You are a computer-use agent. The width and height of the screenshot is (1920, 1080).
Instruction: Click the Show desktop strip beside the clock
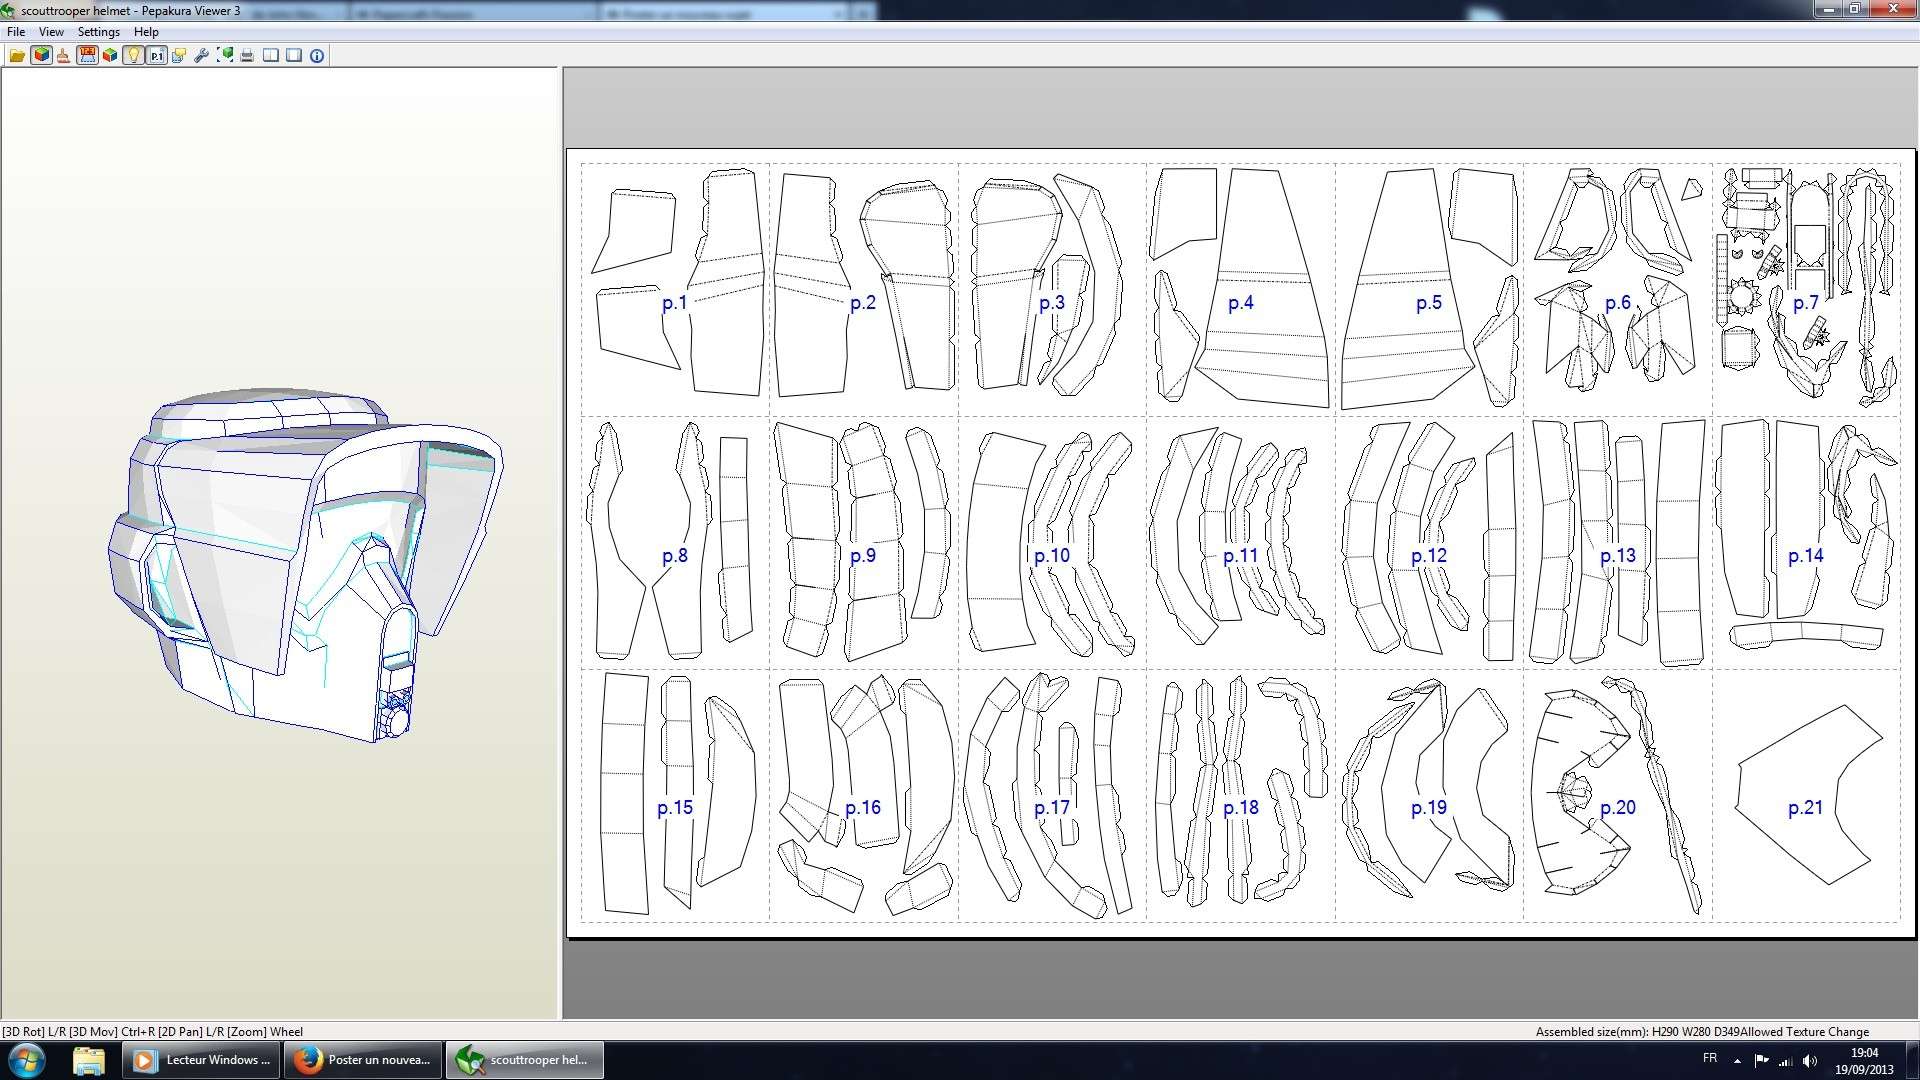coord(1912,1060)
